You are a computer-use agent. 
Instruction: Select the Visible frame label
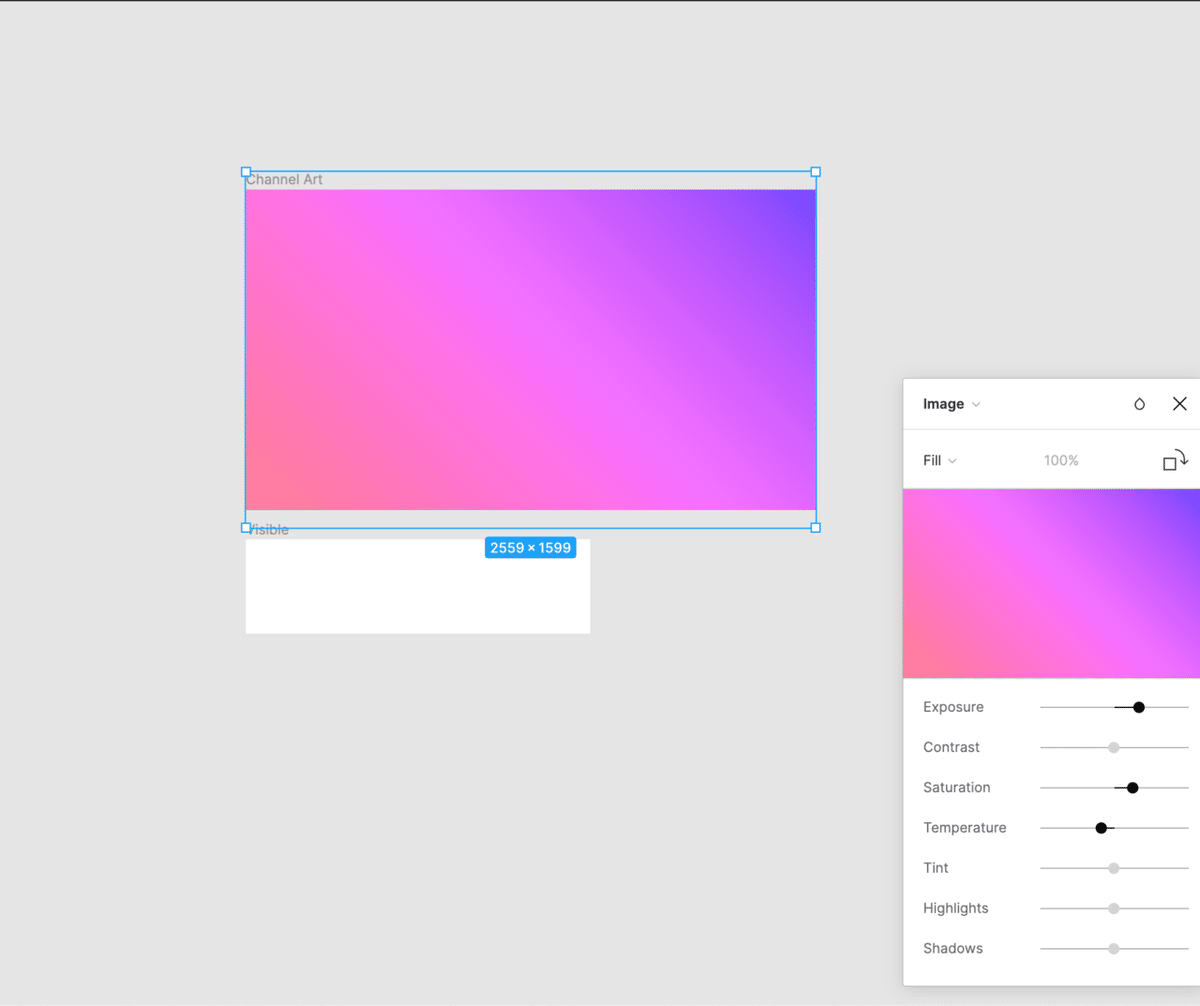pyautogui.click(x=268, y=530)
